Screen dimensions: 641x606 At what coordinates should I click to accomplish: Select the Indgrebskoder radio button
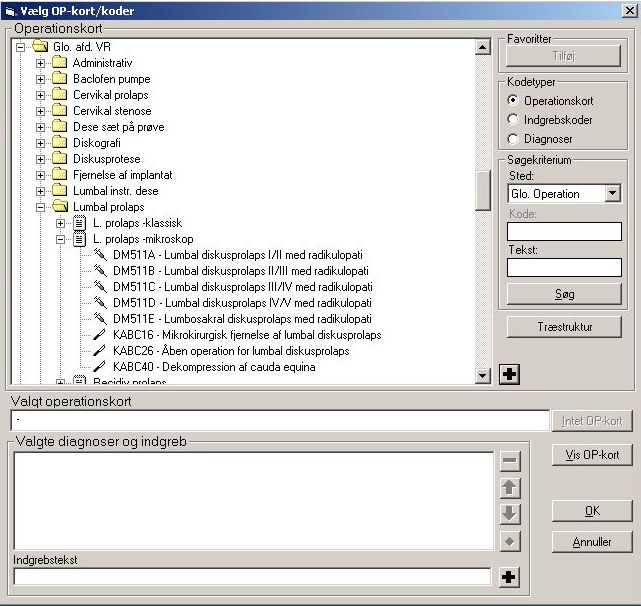pyautogui.click(x=513, y=119)
